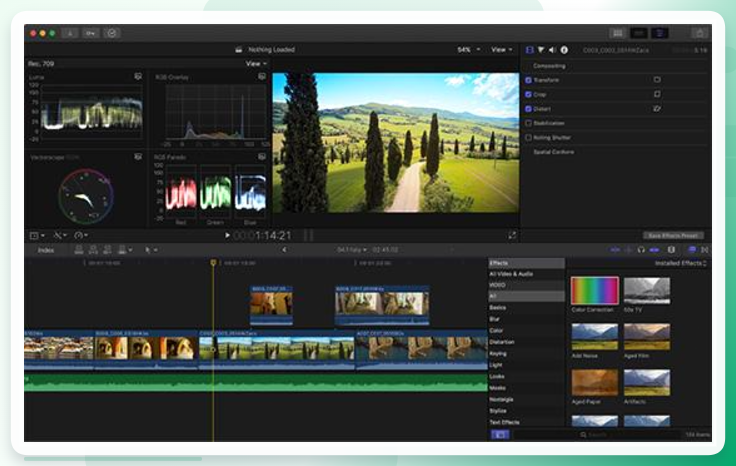The image size is (736, 466).
Task: Click the connect clip to storyline icon
Action: (79, 250)
